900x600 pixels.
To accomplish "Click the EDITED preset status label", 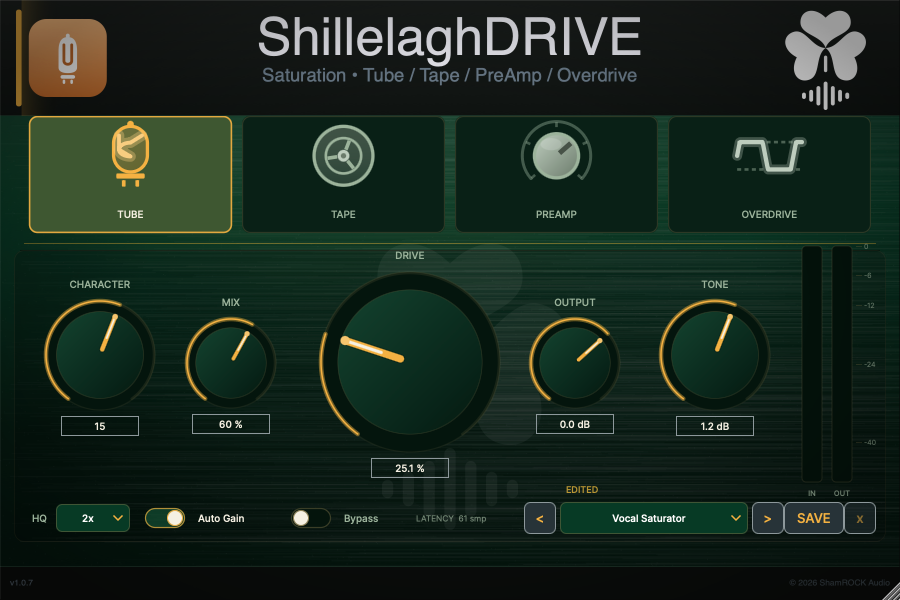I will pyautogui.click(x=582, y=490).
